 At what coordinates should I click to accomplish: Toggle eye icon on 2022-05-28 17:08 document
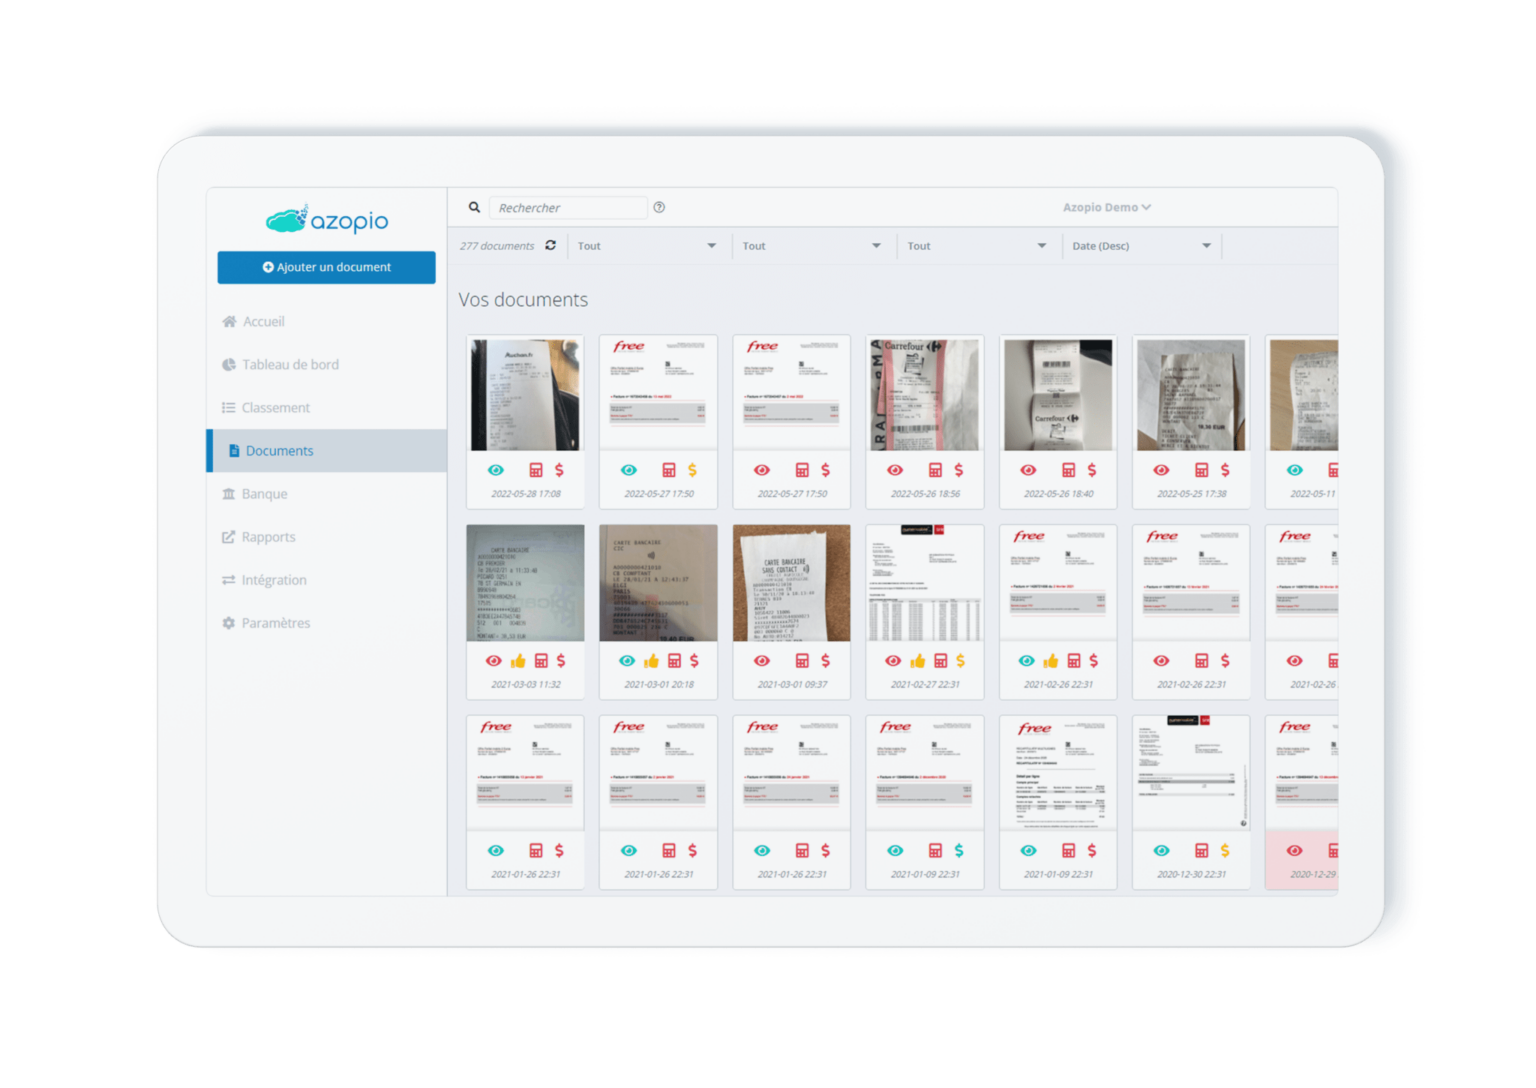(495, 470)
